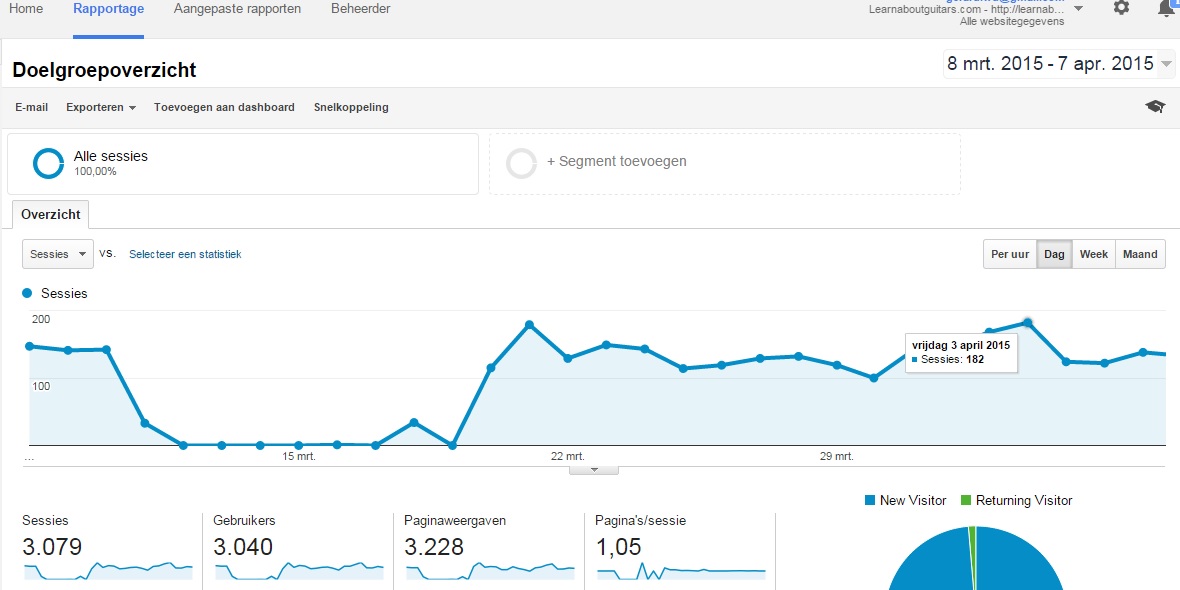The image size is (1180, 590).
Task: Switch chart granularity to Maand
Action: 1140,254
